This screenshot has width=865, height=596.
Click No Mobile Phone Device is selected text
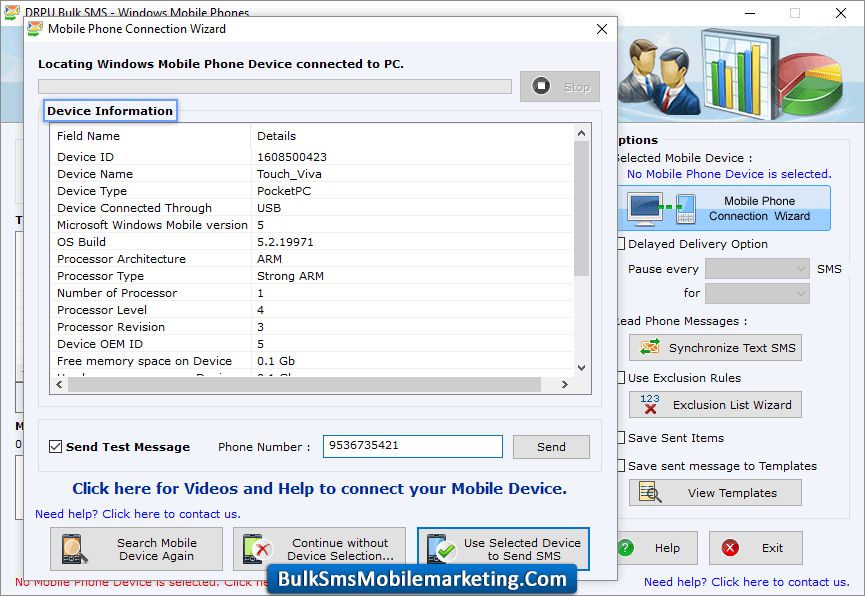tap(729, 174)
